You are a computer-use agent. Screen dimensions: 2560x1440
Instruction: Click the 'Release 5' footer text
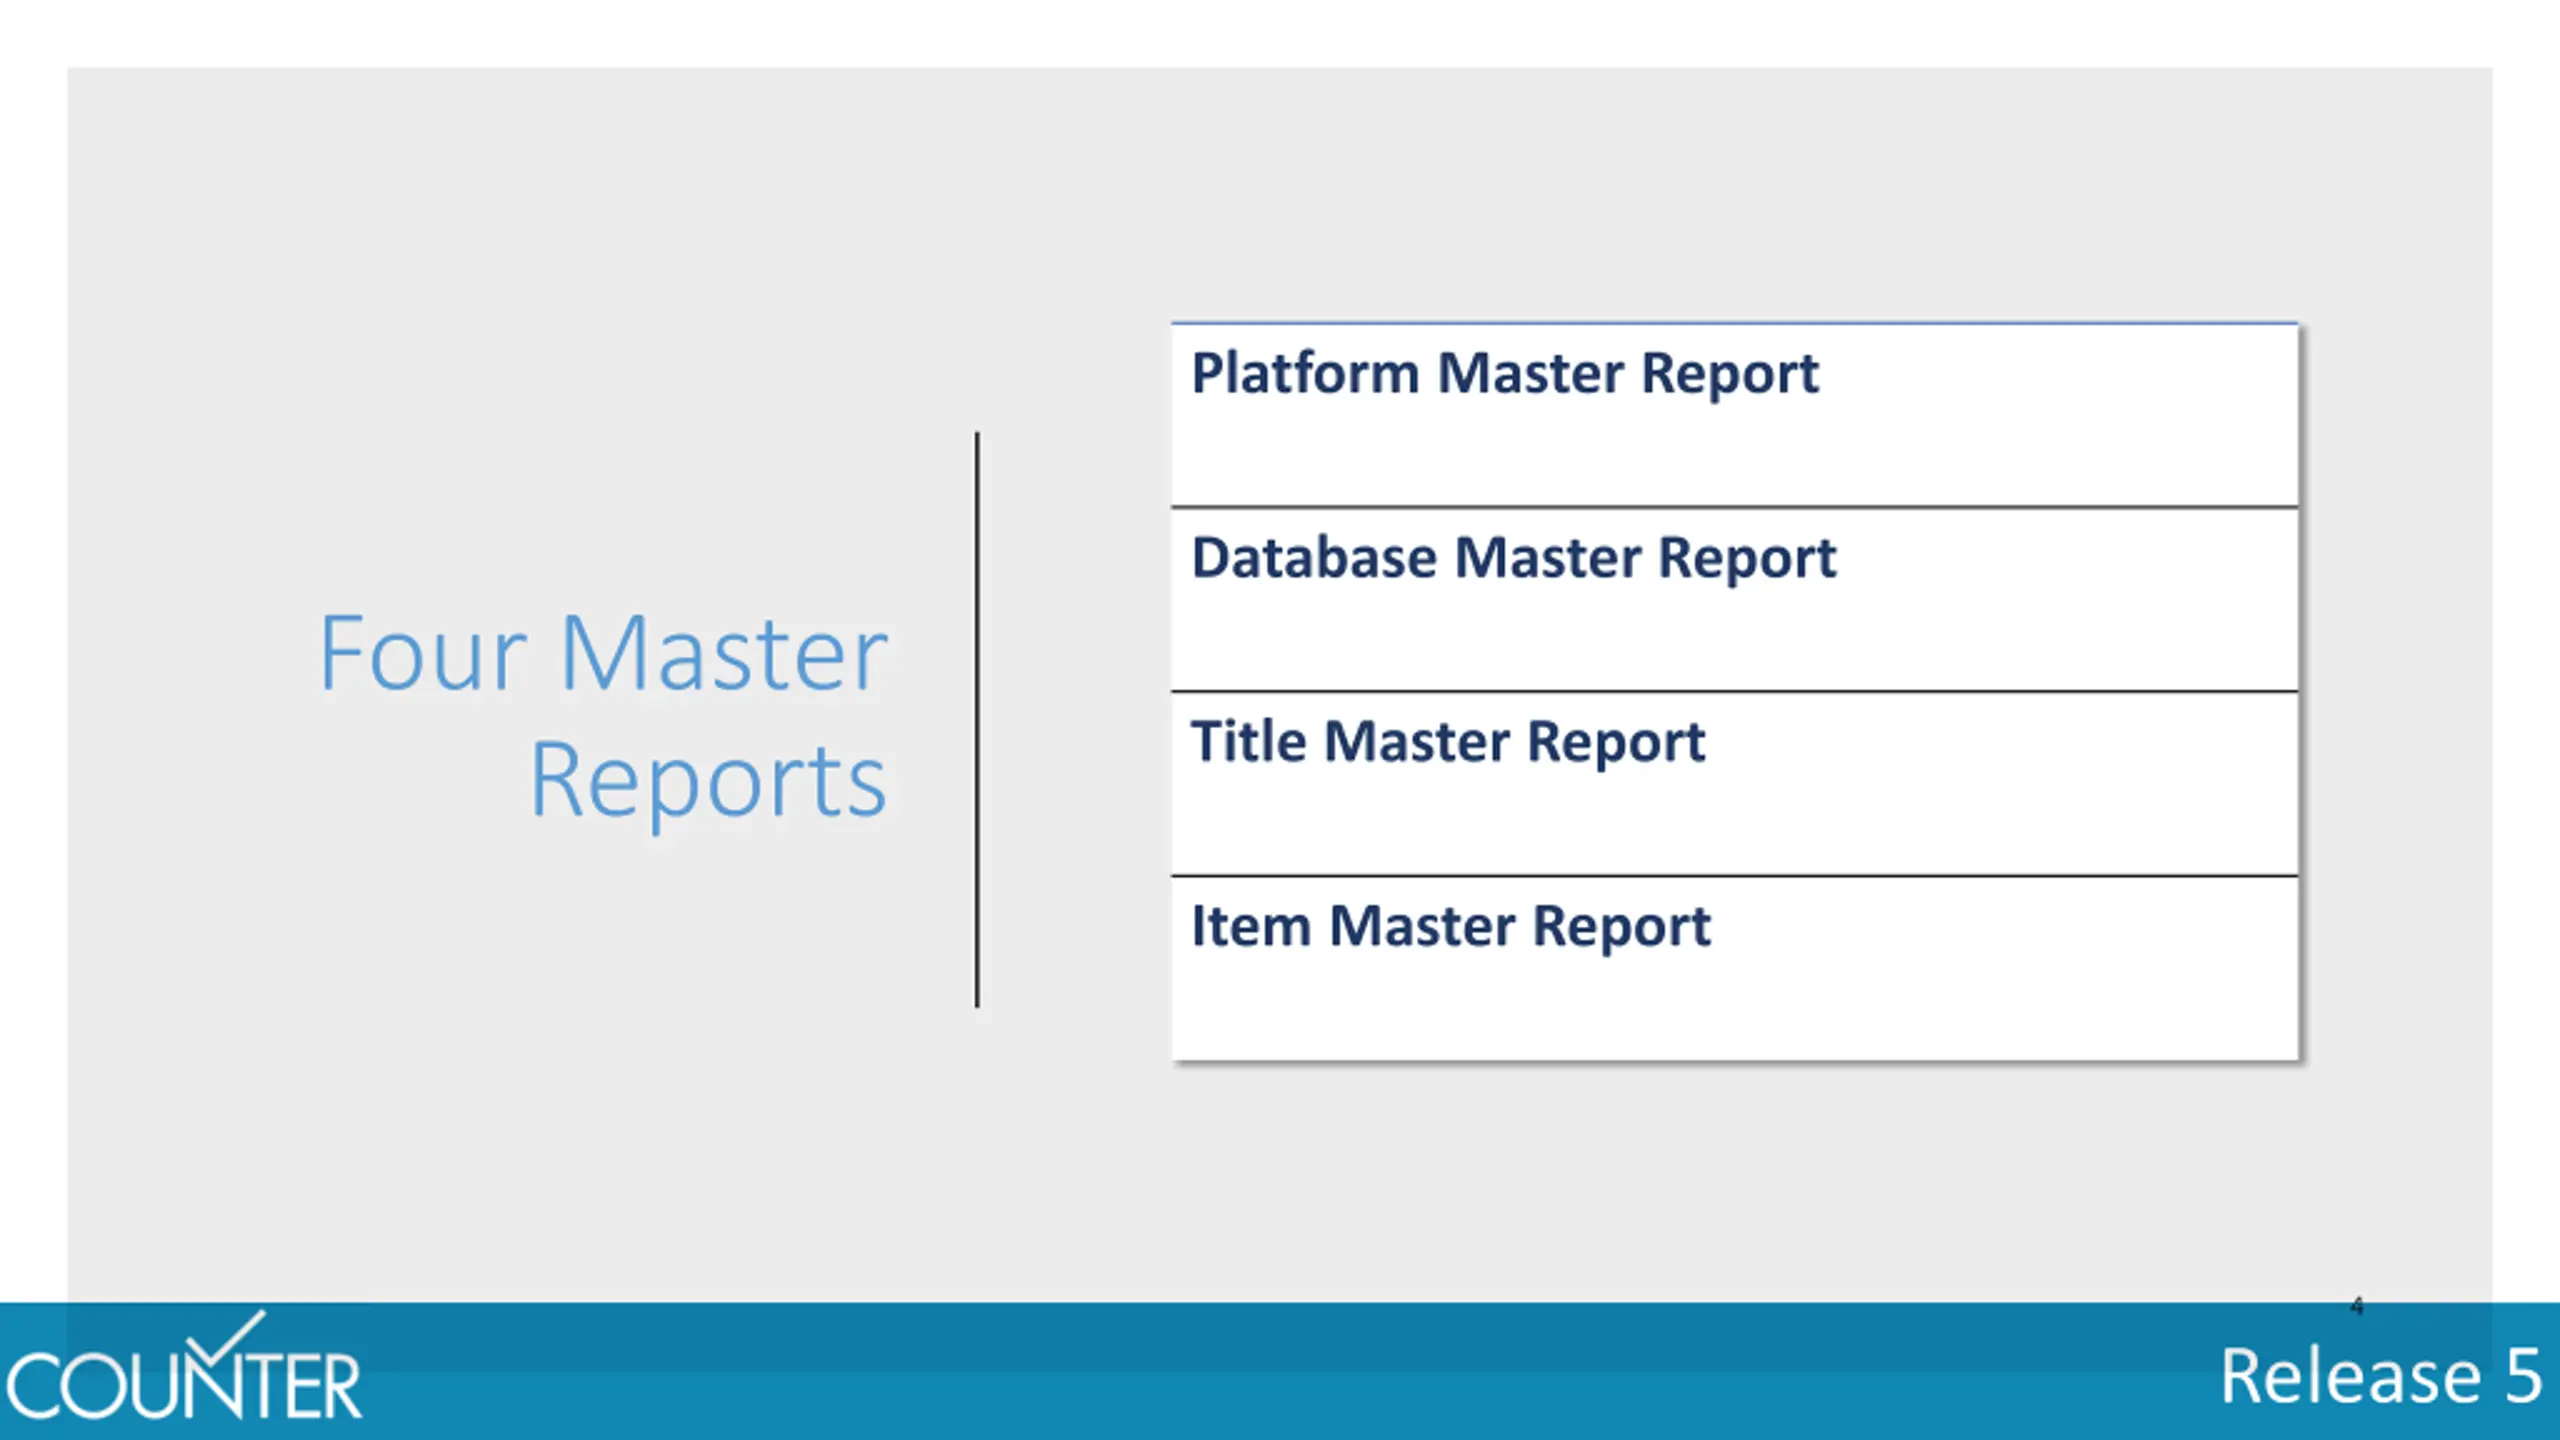coord(2381,1376)
